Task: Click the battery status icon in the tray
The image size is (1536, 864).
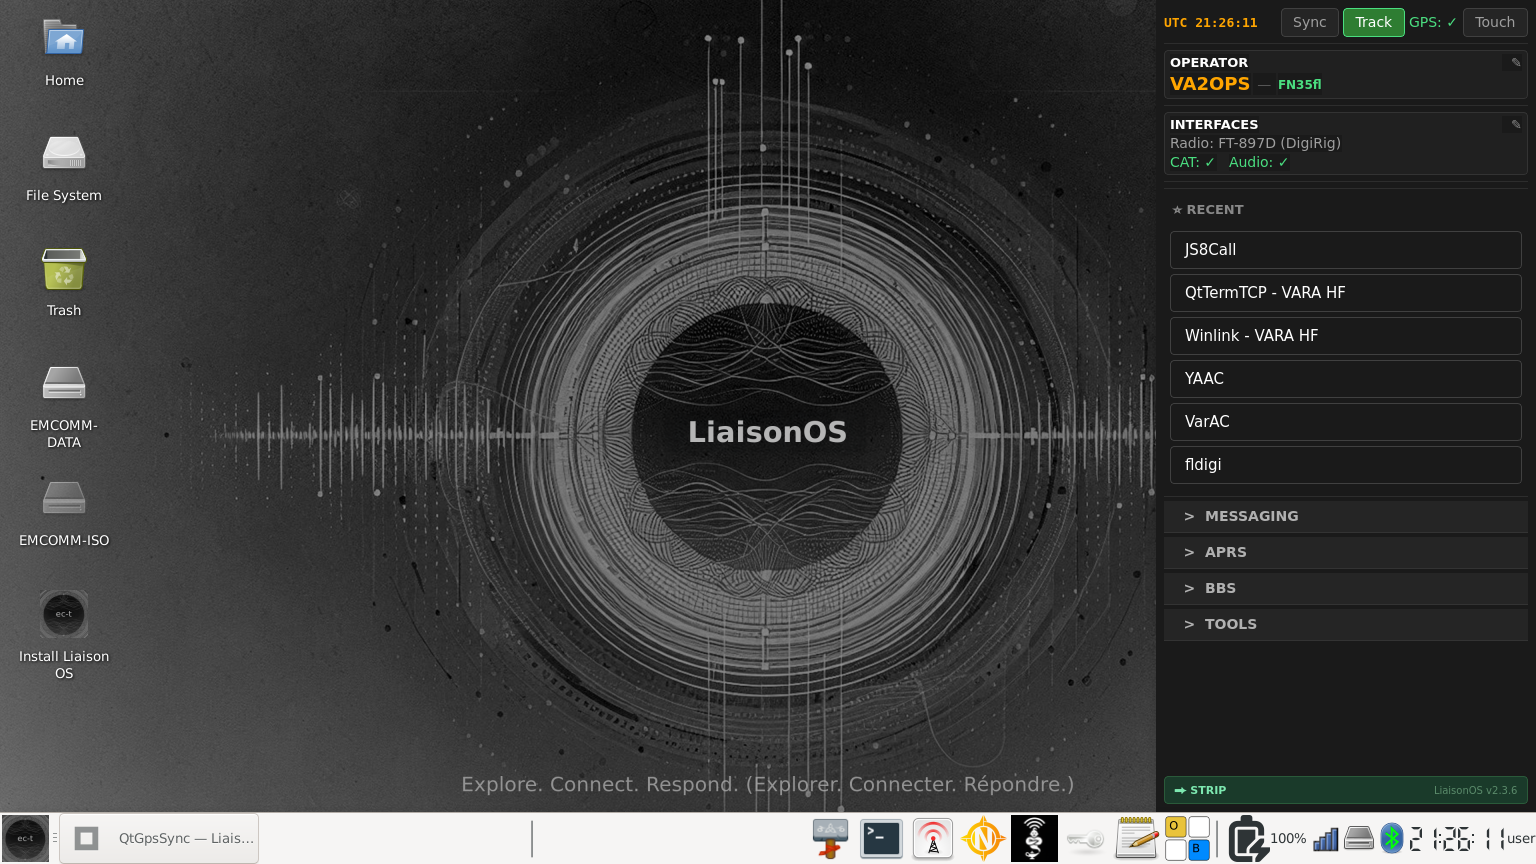Action: coord(1247,838)
